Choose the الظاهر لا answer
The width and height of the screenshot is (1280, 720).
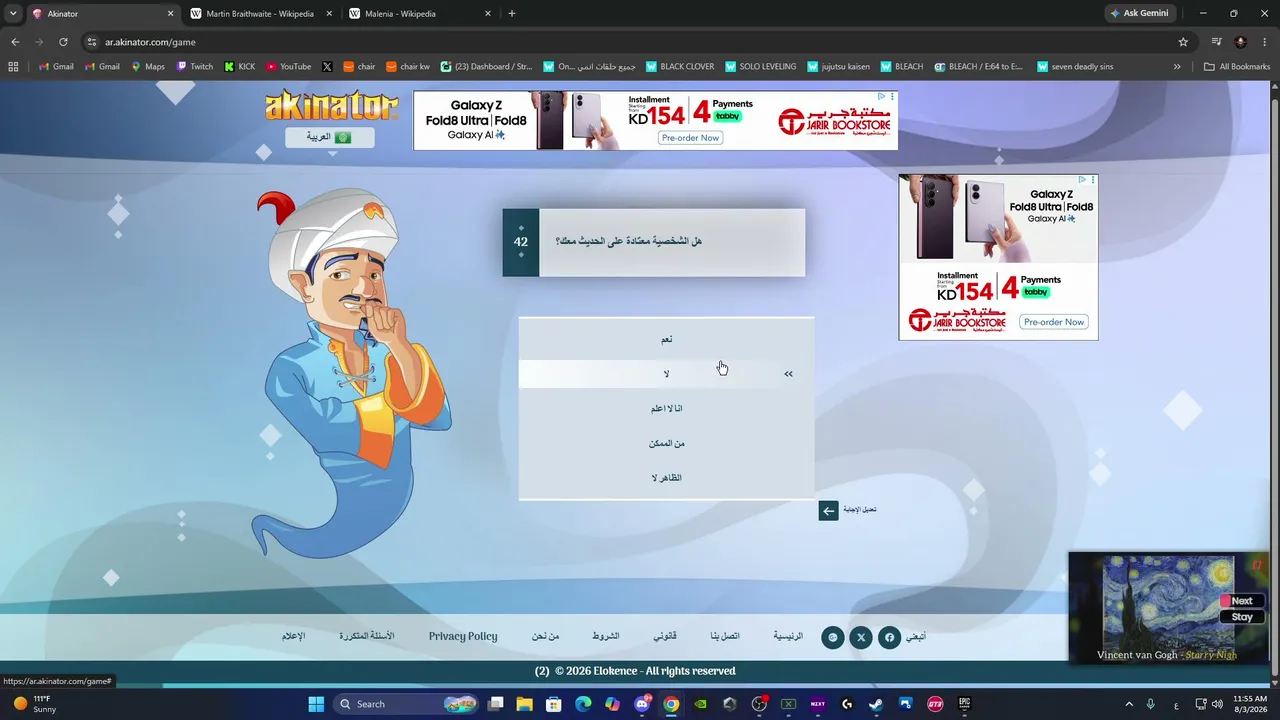tap(666, 478)
